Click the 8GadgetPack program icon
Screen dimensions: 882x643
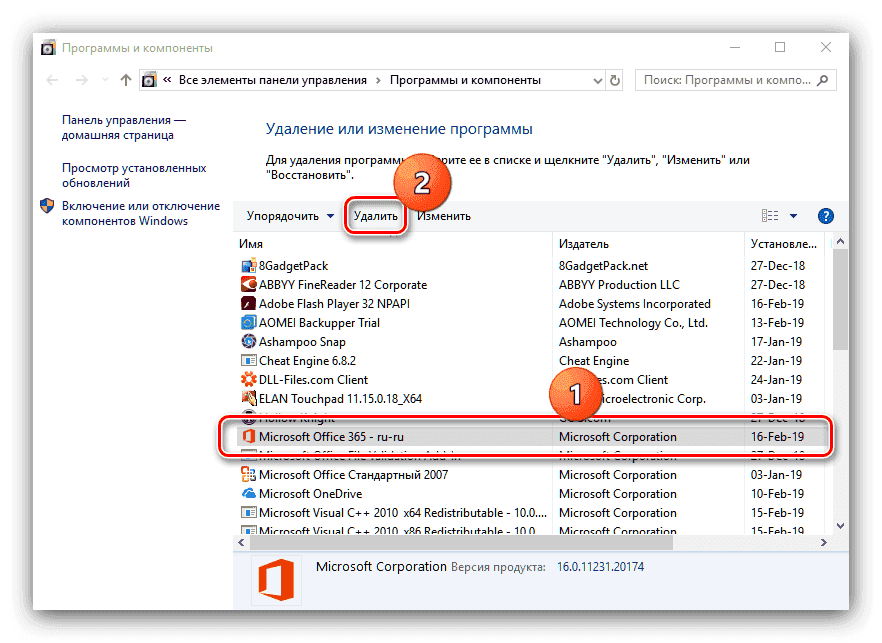pyautogui.click(x=249, y=266)
